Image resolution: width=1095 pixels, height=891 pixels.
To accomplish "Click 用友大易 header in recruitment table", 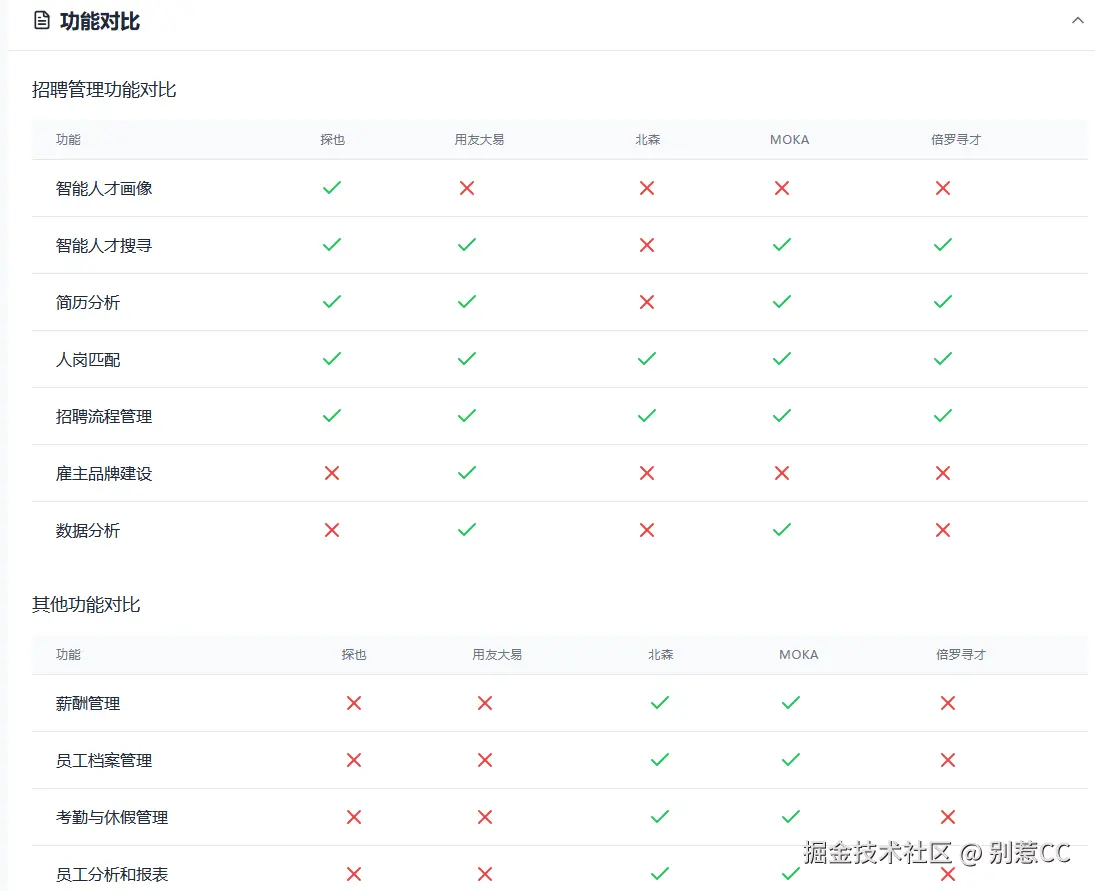I will point(479,140).
